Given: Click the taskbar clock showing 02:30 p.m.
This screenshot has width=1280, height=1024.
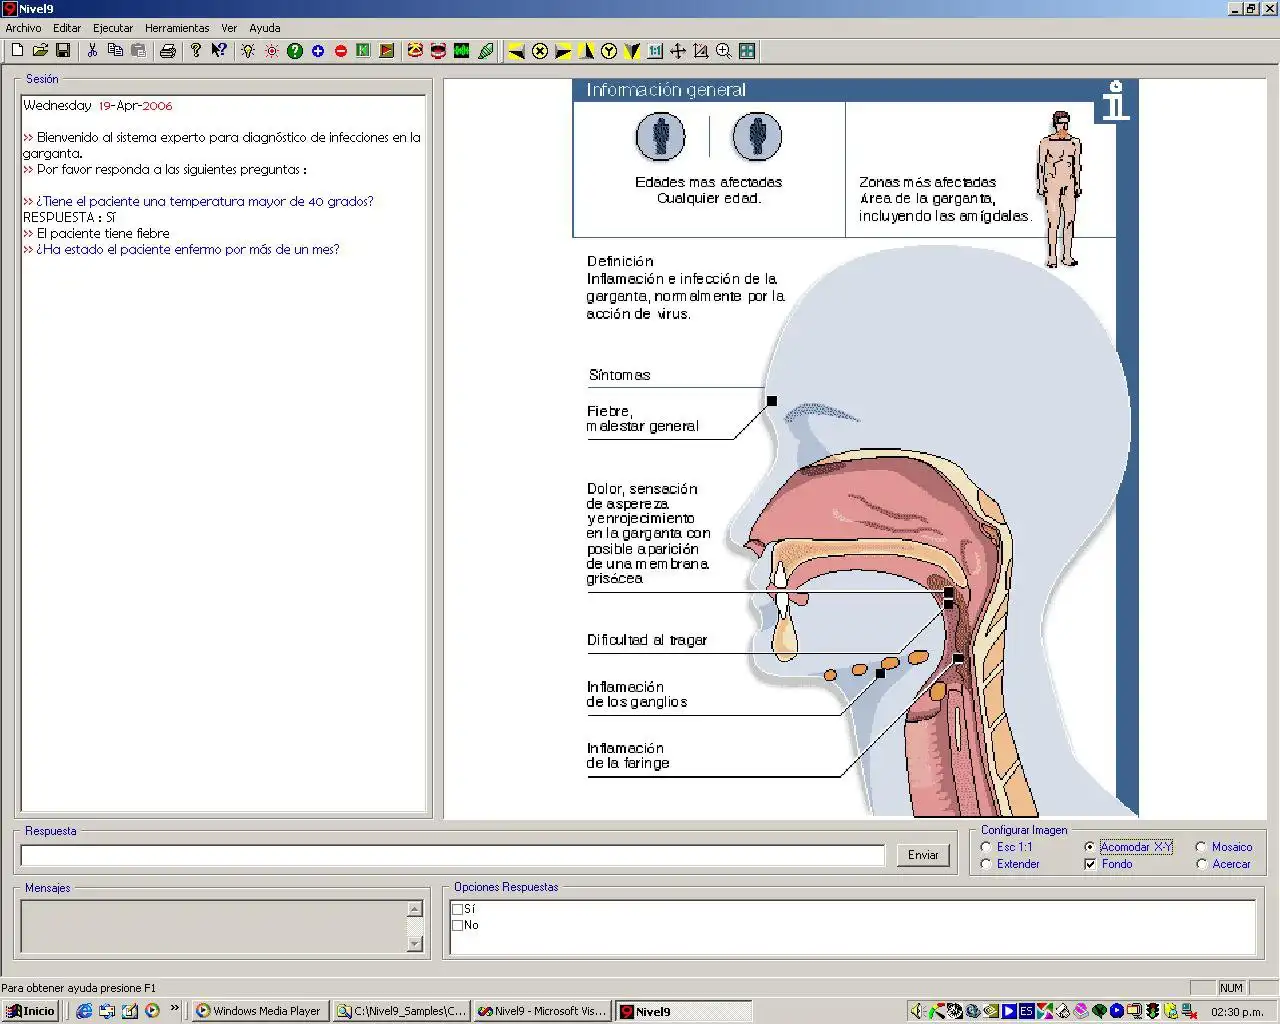Looking at the screenshot, I should (x=1237, y=1012).
